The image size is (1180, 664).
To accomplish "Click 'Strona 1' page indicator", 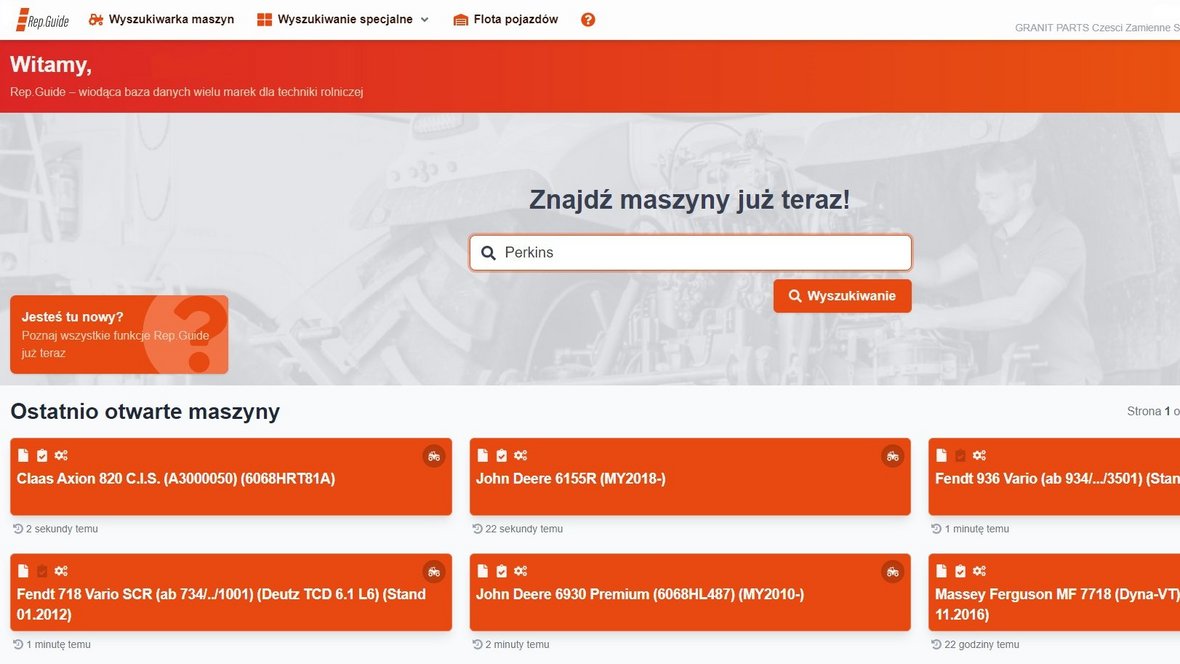I will pyautogui.click(x=1148, y=412).
